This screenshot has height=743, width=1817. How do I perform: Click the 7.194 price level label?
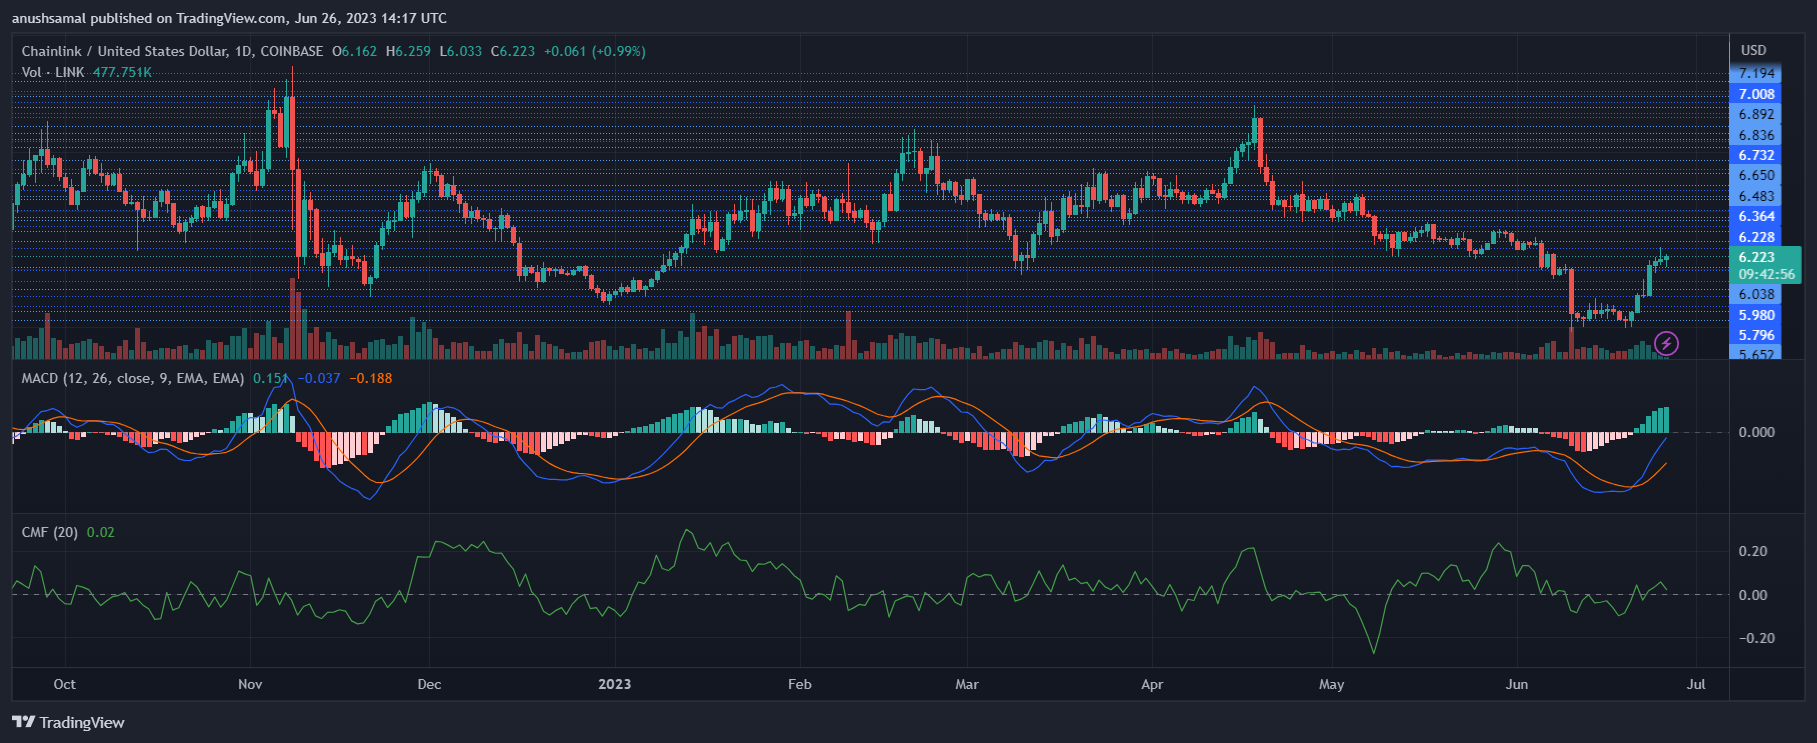[x=1756, y=73]
